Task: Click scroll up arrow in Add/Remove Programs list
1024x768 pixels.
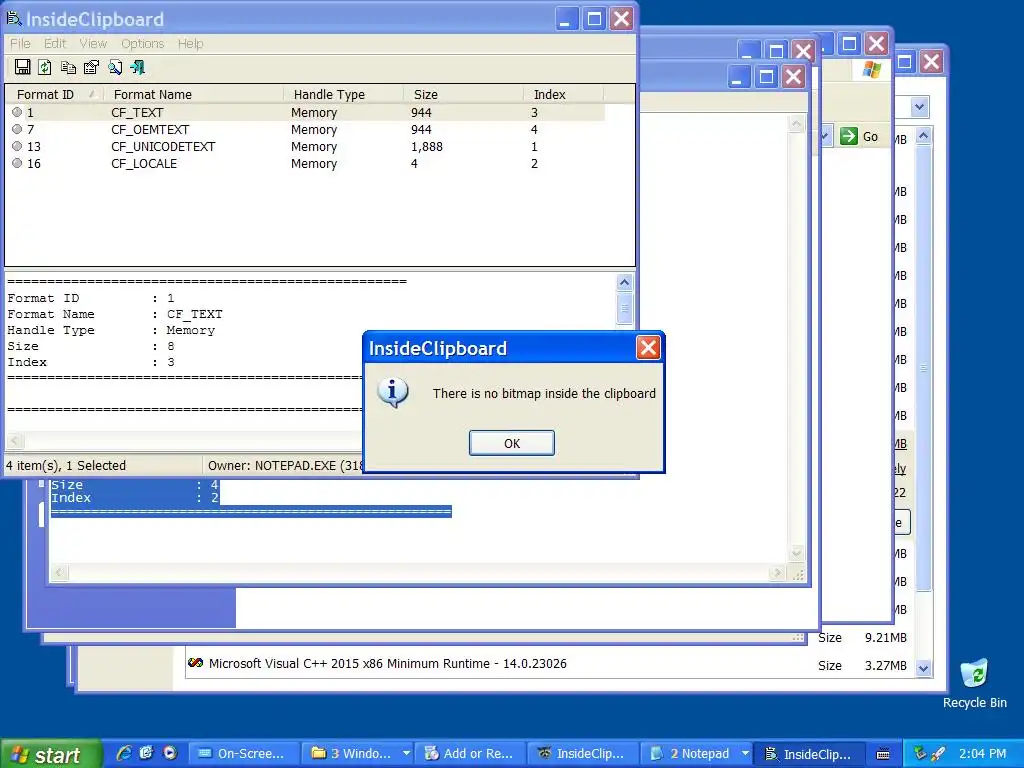Action: [923, 135]
